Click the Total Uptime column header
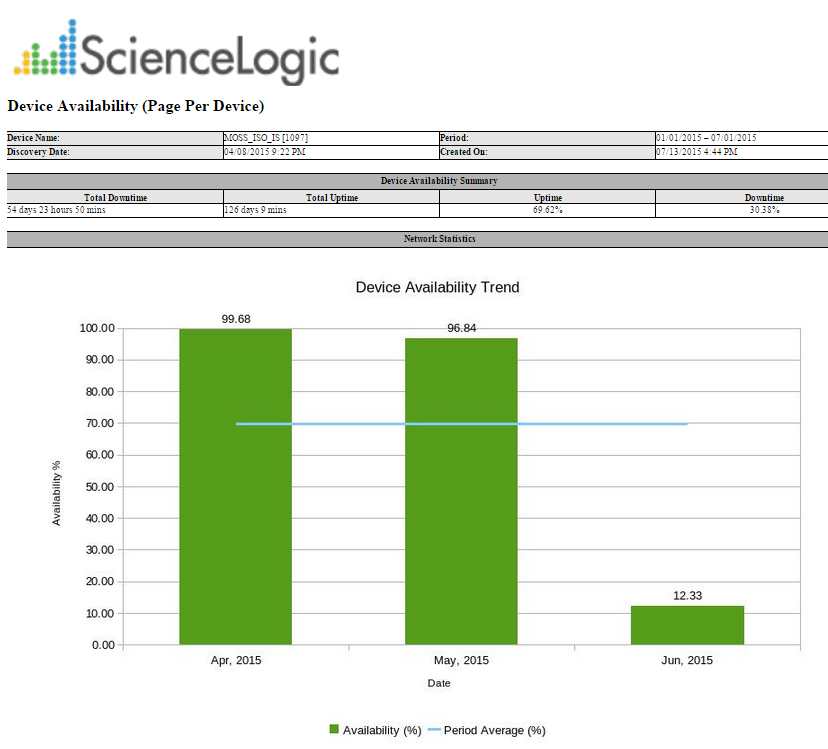 (332, 198)
